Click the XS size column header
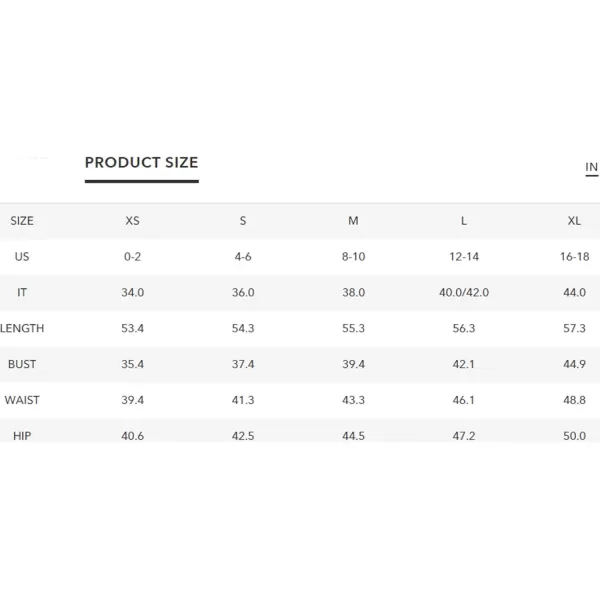The image size is (600, 600). tap(132, 221)
